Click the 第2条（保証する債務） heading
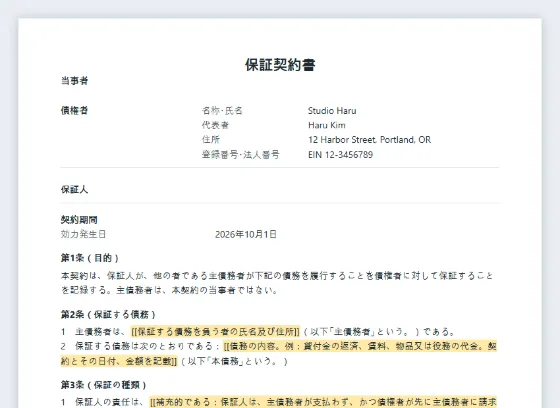Viewport: 560px width, 408px height. coord(108,315)
